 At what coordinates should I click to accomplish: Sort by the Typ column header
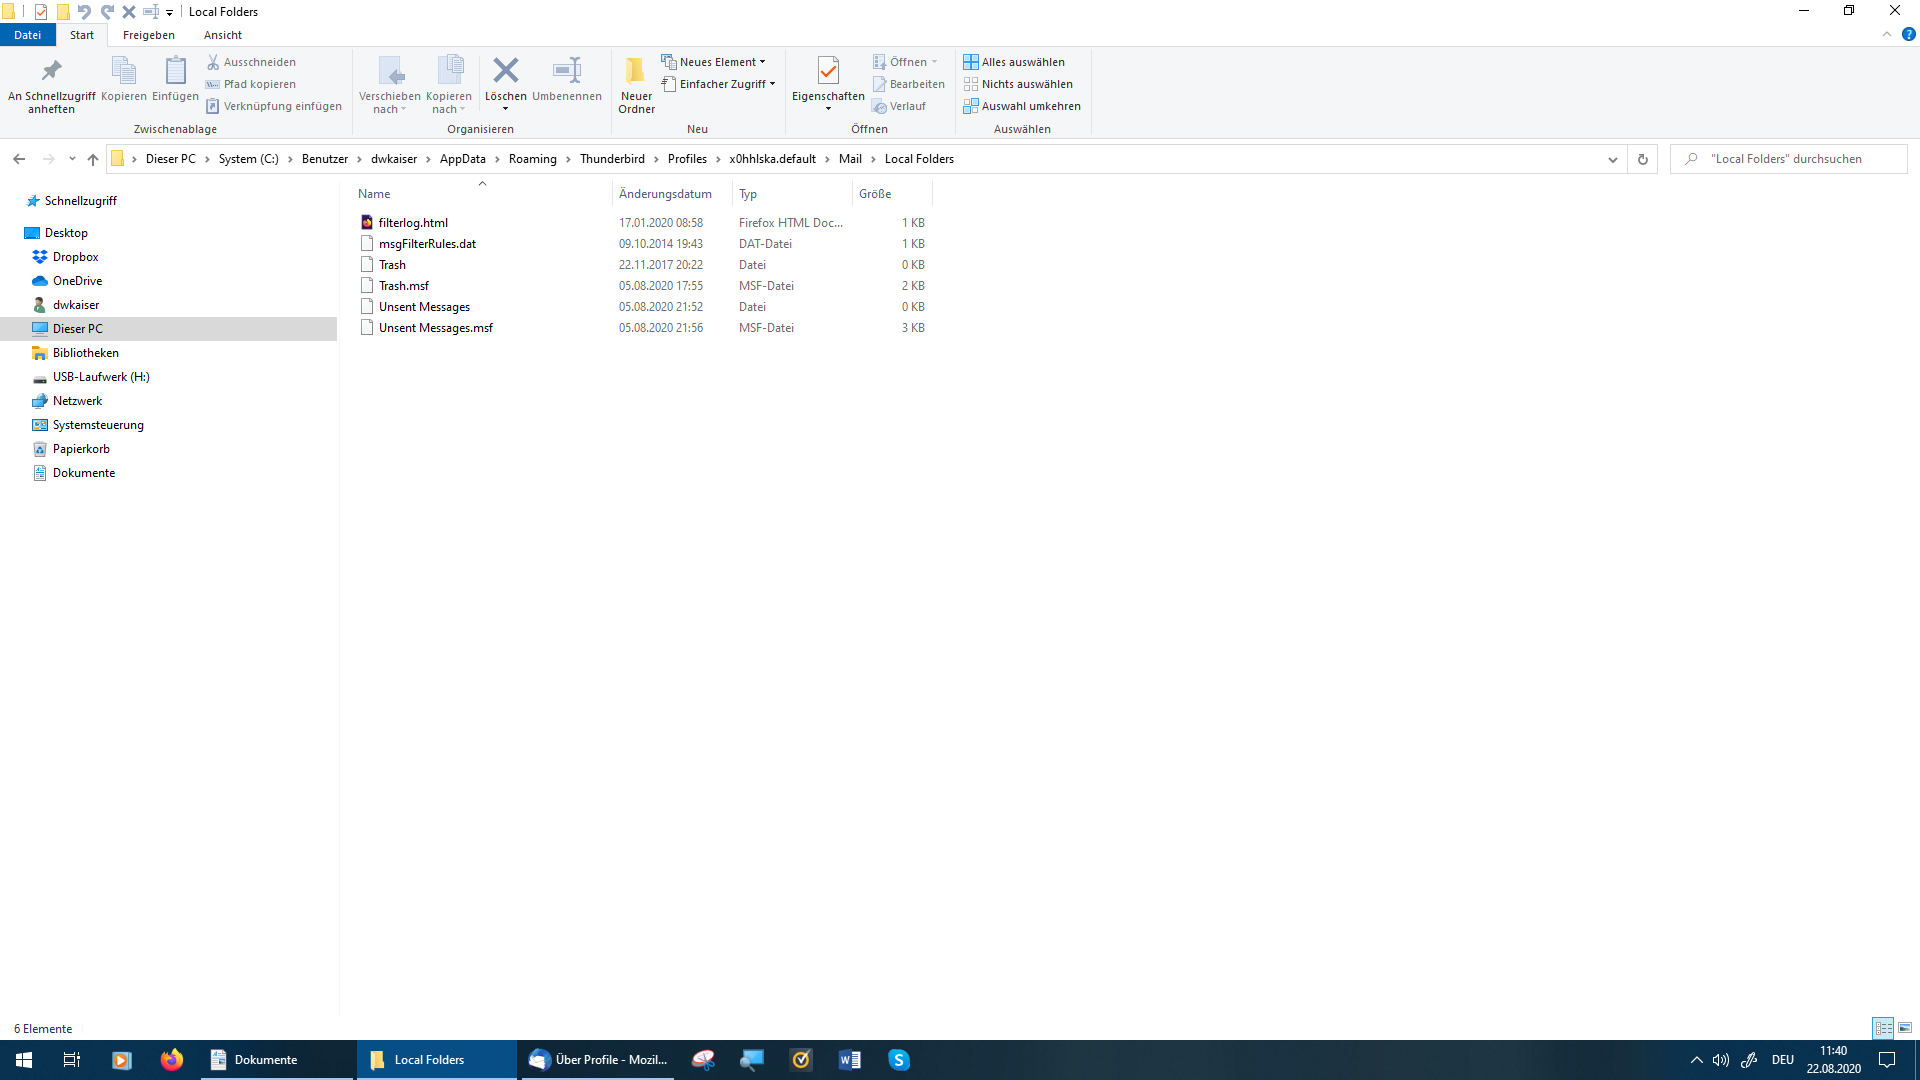point(792,194)
